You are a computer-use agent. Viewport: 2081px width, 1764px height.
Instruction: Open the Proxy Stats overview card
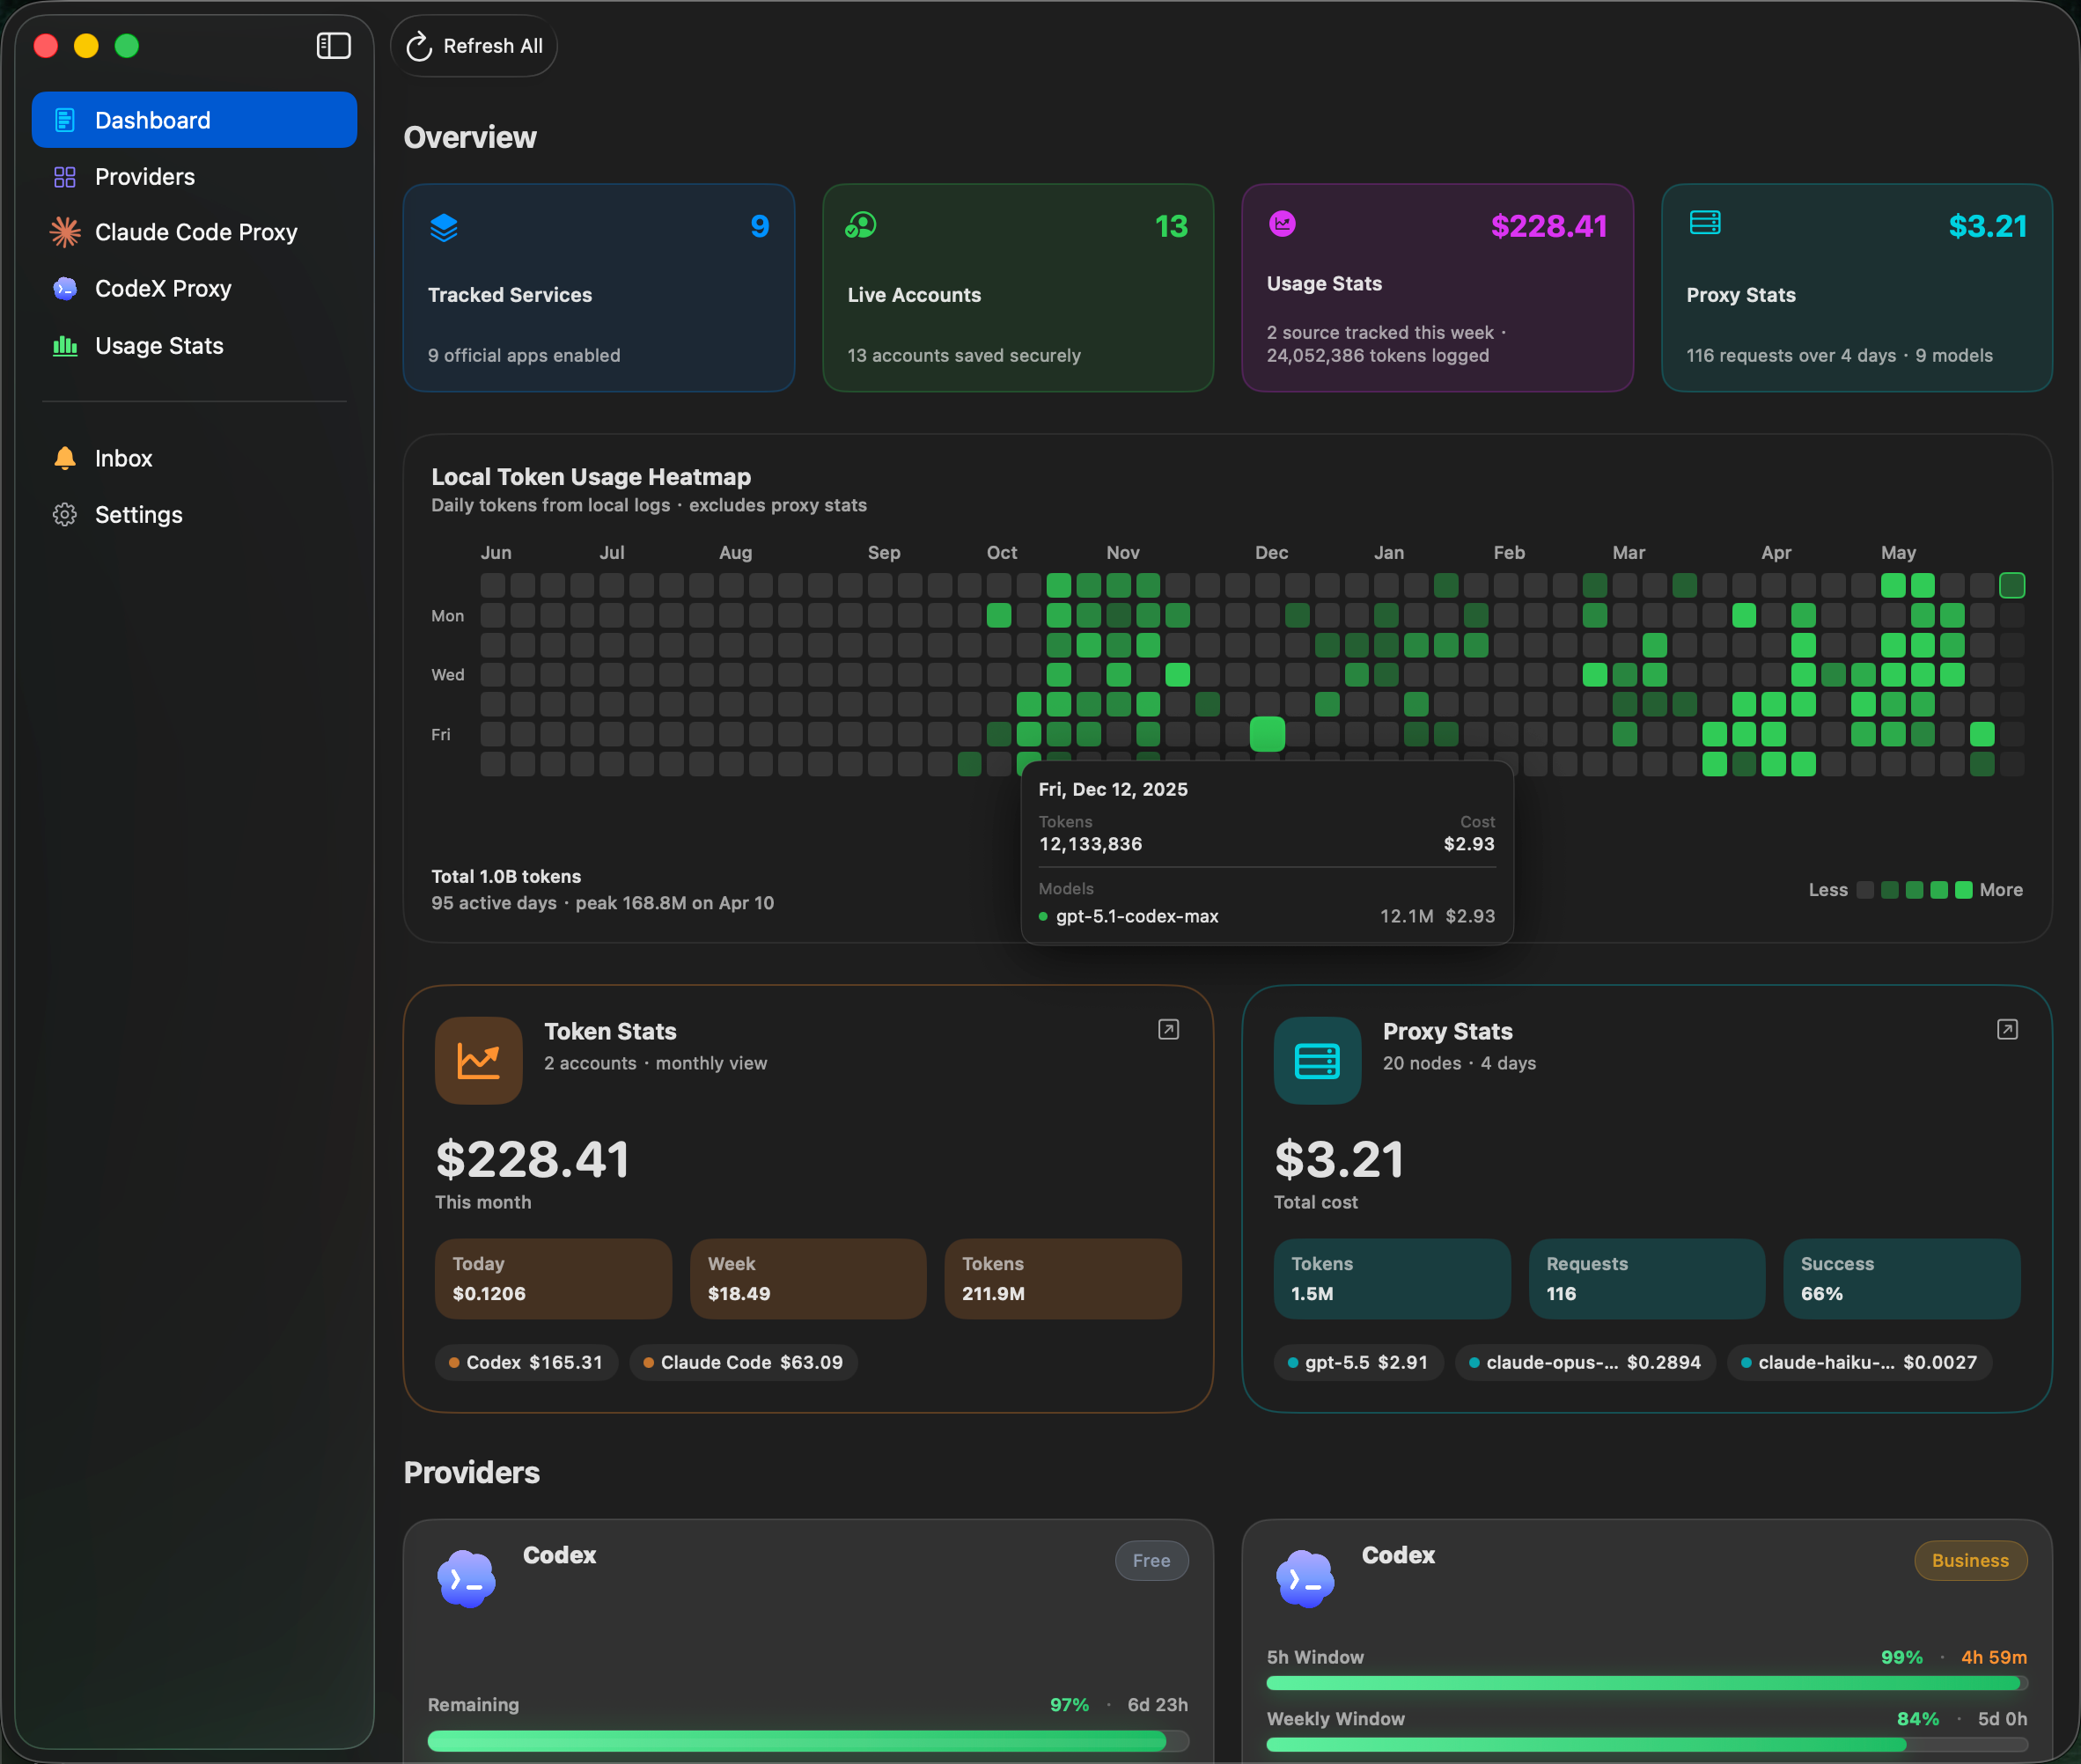pos(1856,288)
